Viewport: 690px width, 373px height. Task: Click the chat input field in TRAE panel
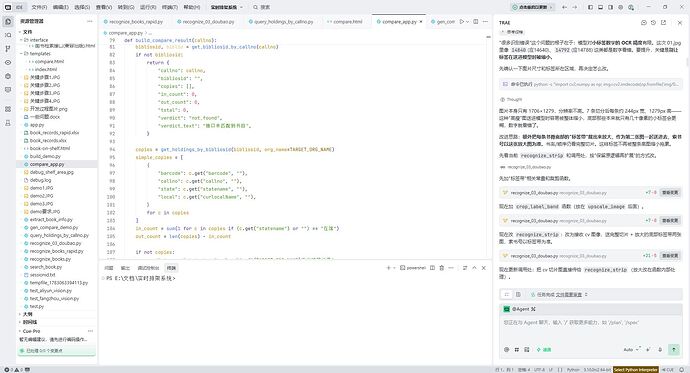590,329
